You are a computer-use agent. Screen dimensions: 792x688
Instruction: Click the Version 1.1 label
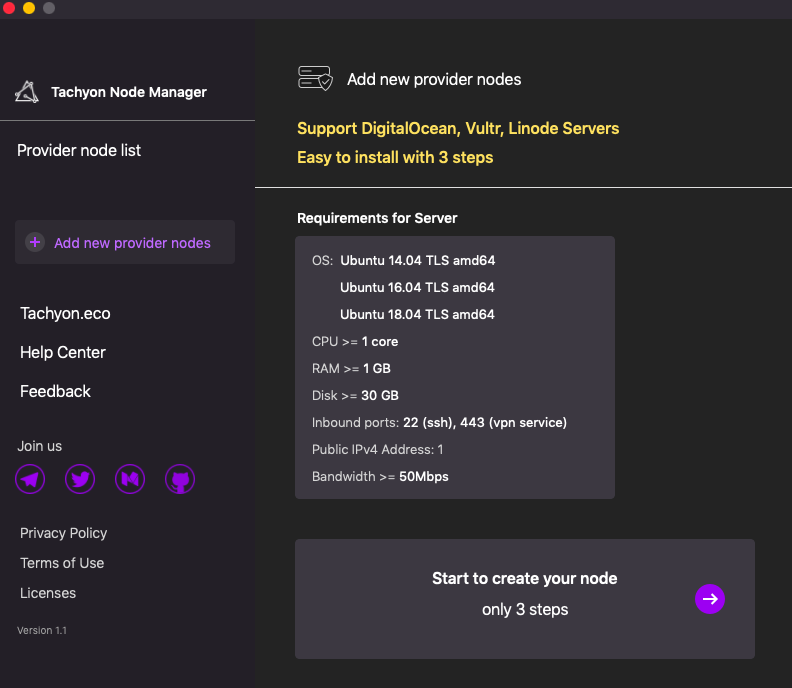42,630
